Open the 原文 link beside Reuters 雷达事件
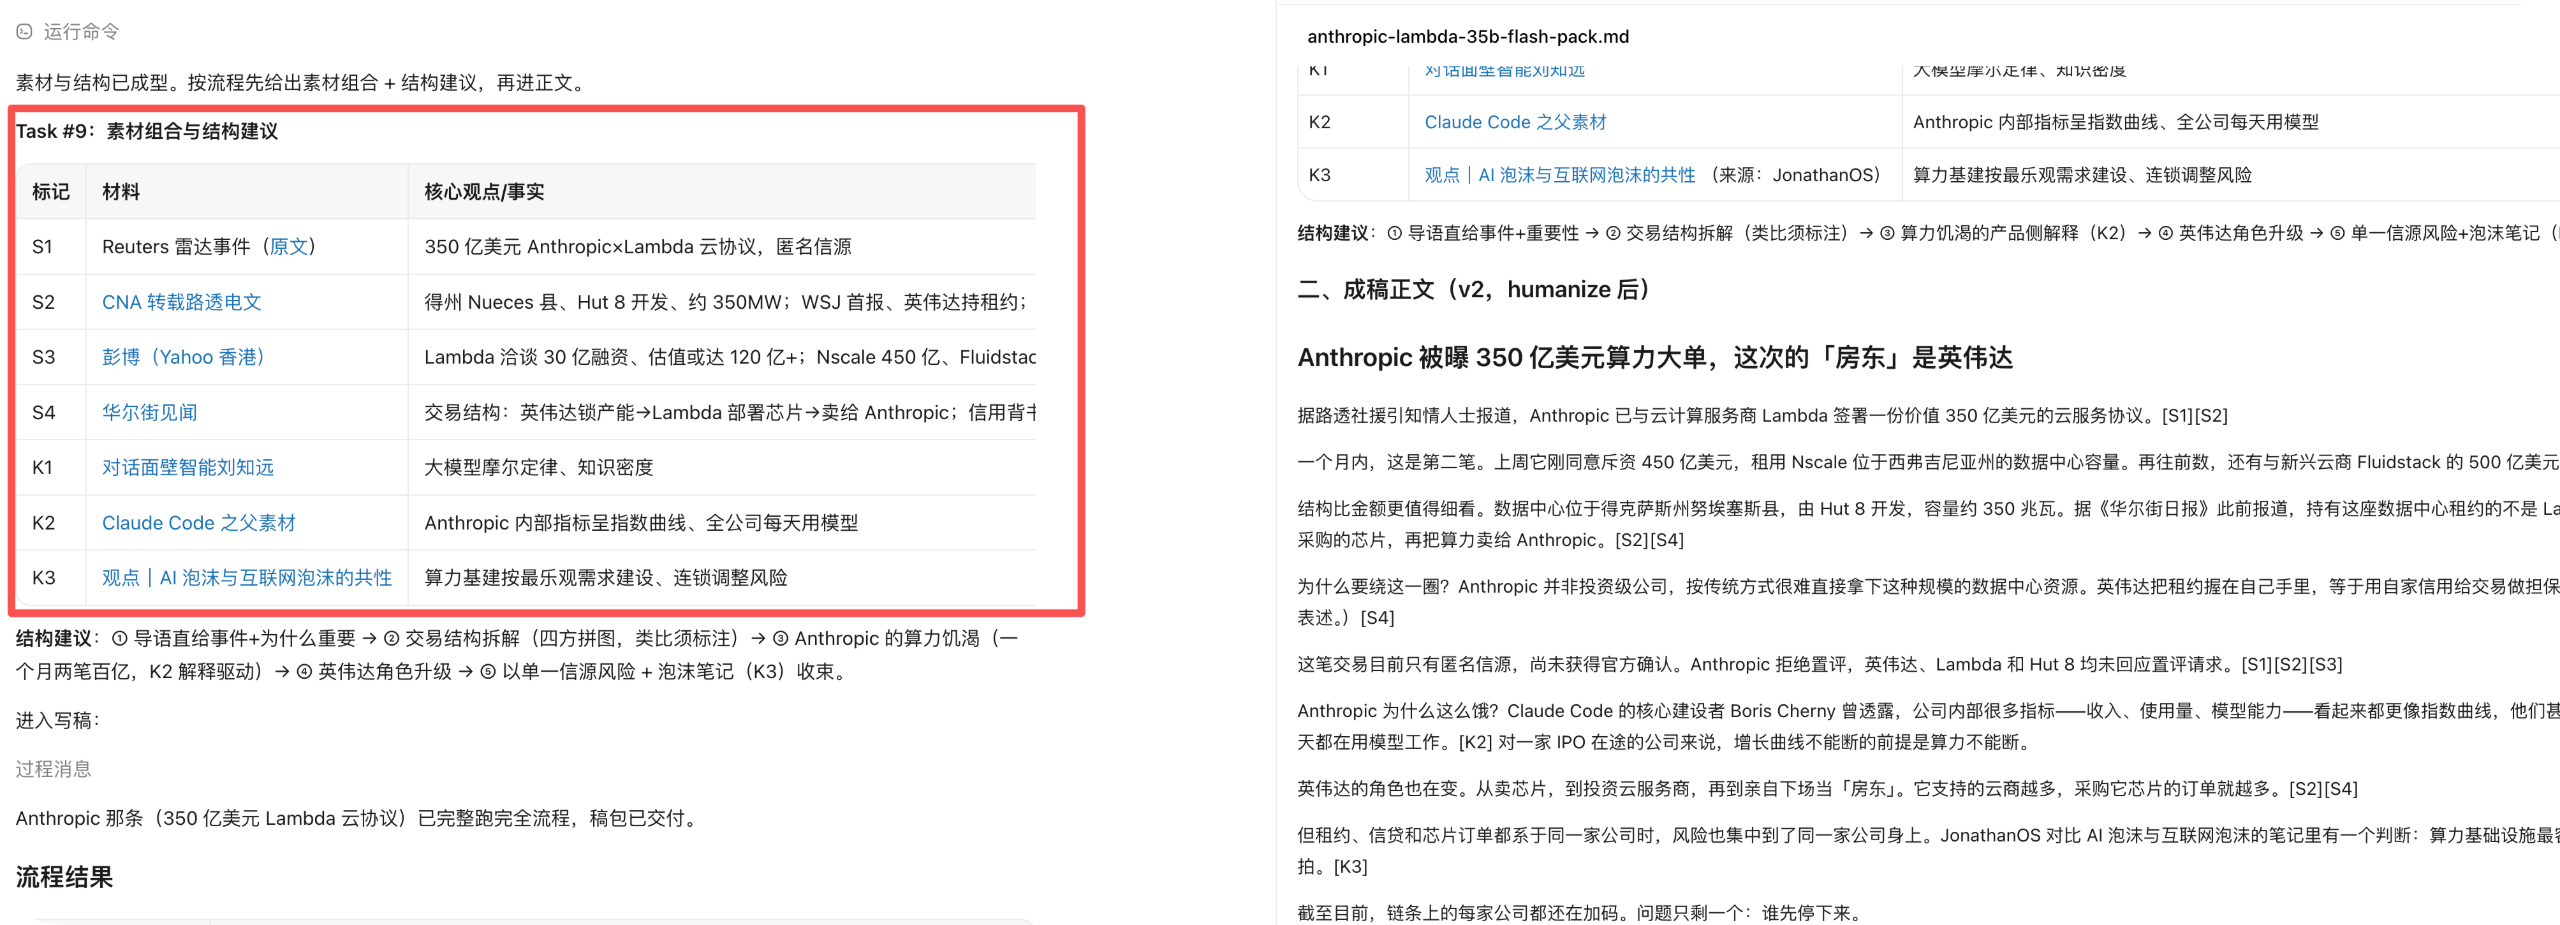Screen dimensions: 2560x925 tap(289, 247)
